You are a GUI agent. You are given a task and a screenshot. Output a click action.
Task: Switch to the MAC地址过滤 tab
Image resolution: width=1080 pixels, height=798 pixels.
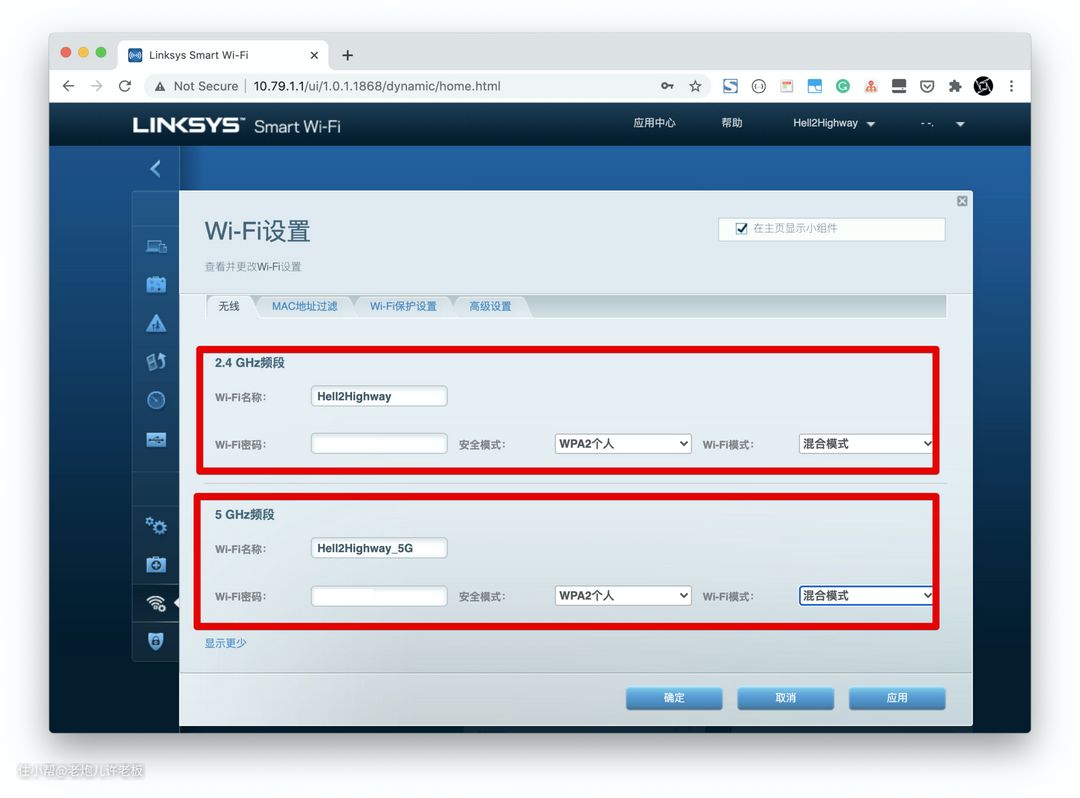[304, 306]
